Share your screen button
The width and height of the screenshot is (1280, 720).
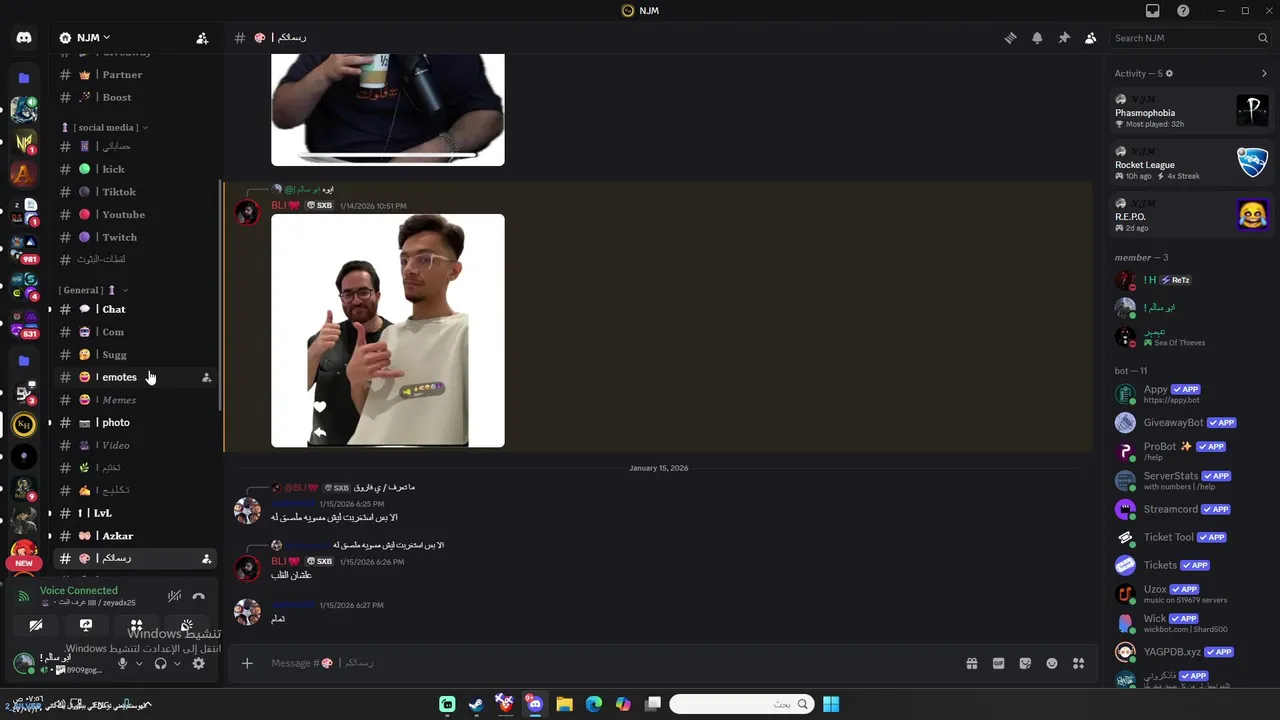click(x=86, y=626)
